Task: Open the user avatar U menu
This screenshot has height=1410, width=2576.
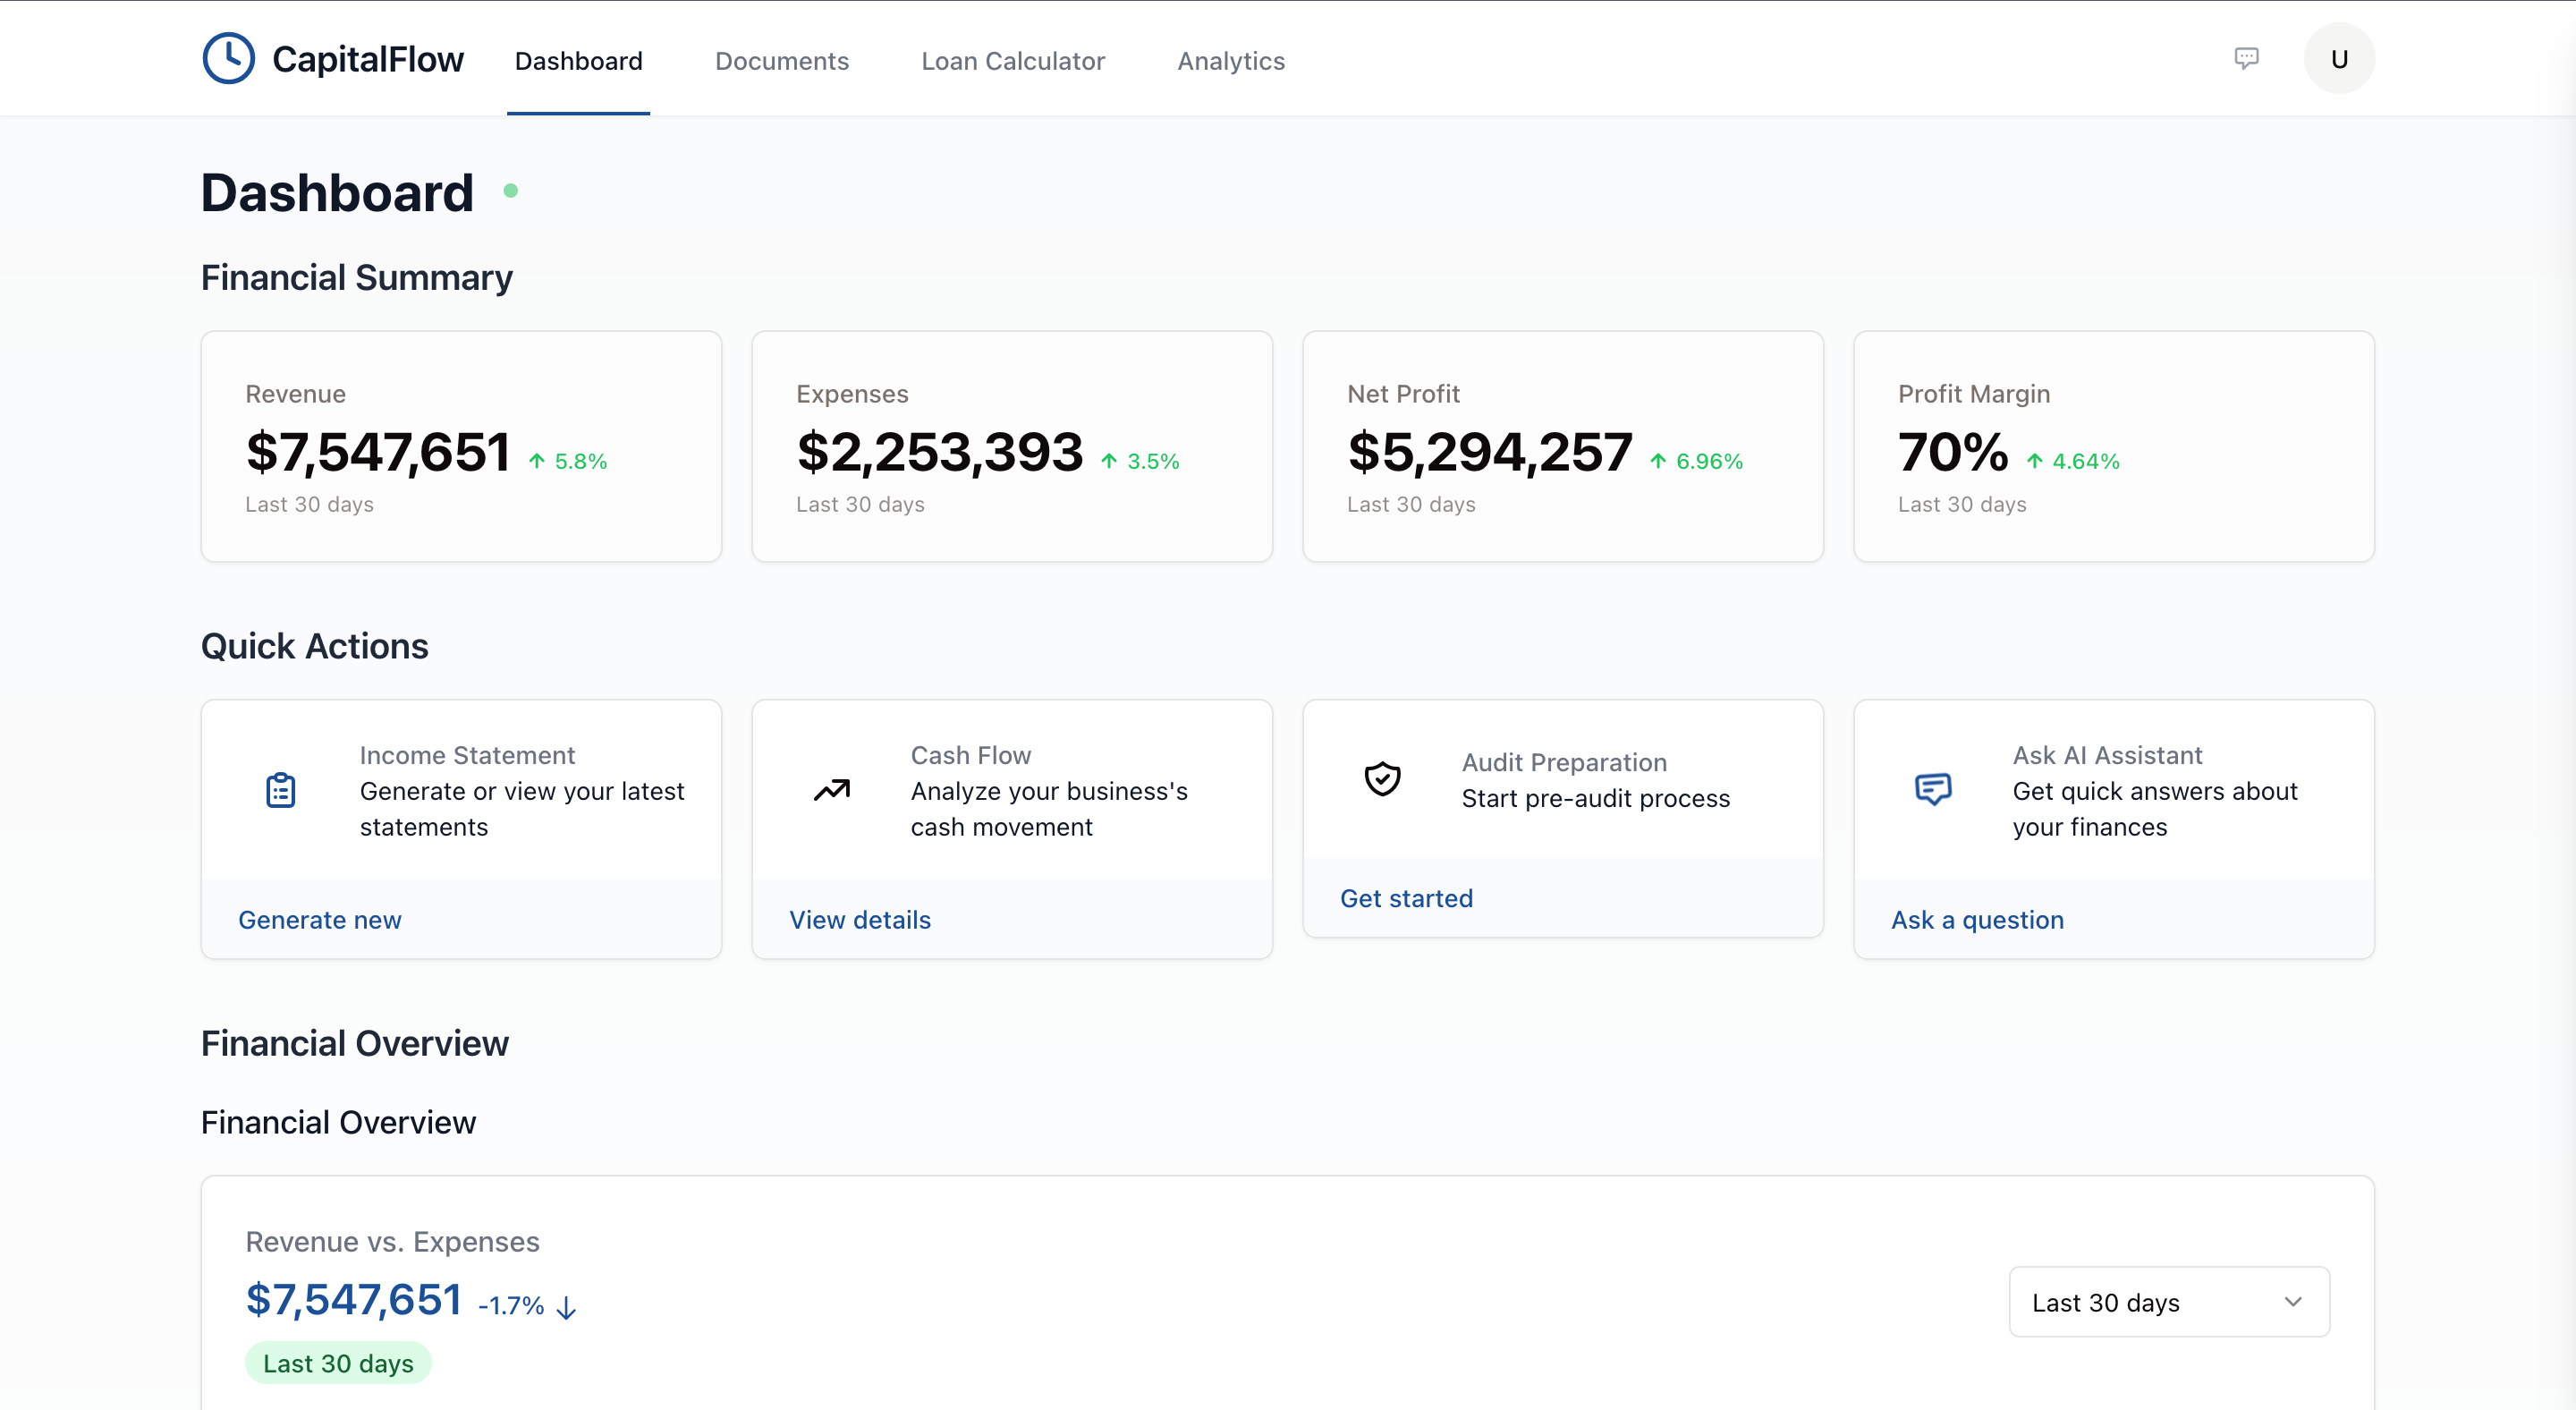Action: (2338, 59)
